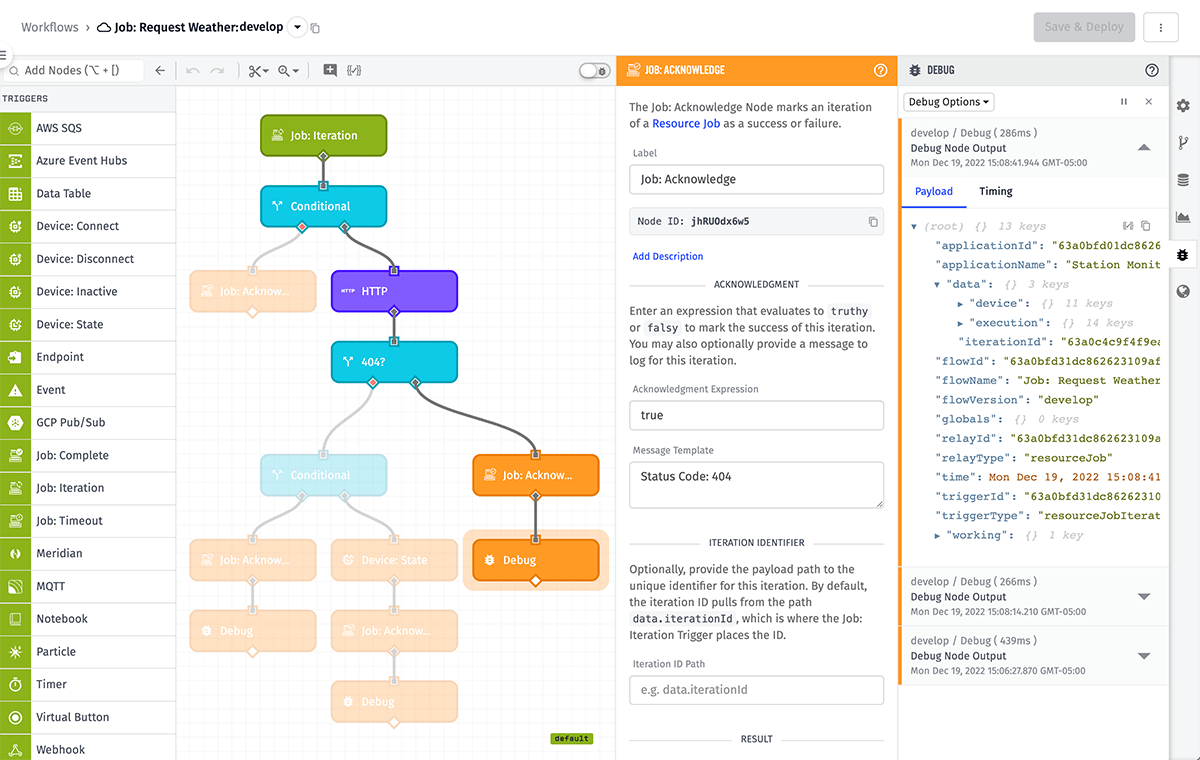Open the zoom level dropdown
The height and width of the screenshot is (760, 1200).
[x=289, y=71]
